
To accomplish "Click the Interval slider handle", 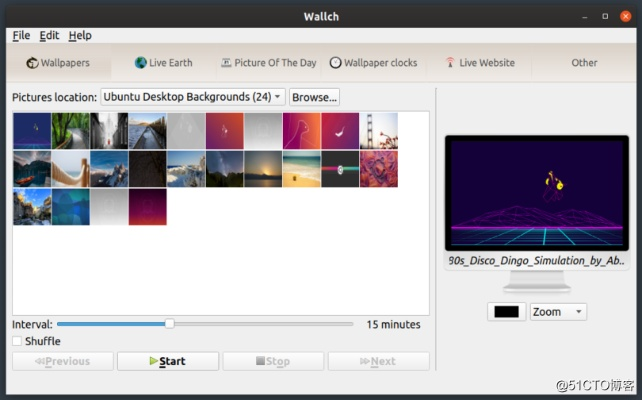I will (x=169, y=324).
